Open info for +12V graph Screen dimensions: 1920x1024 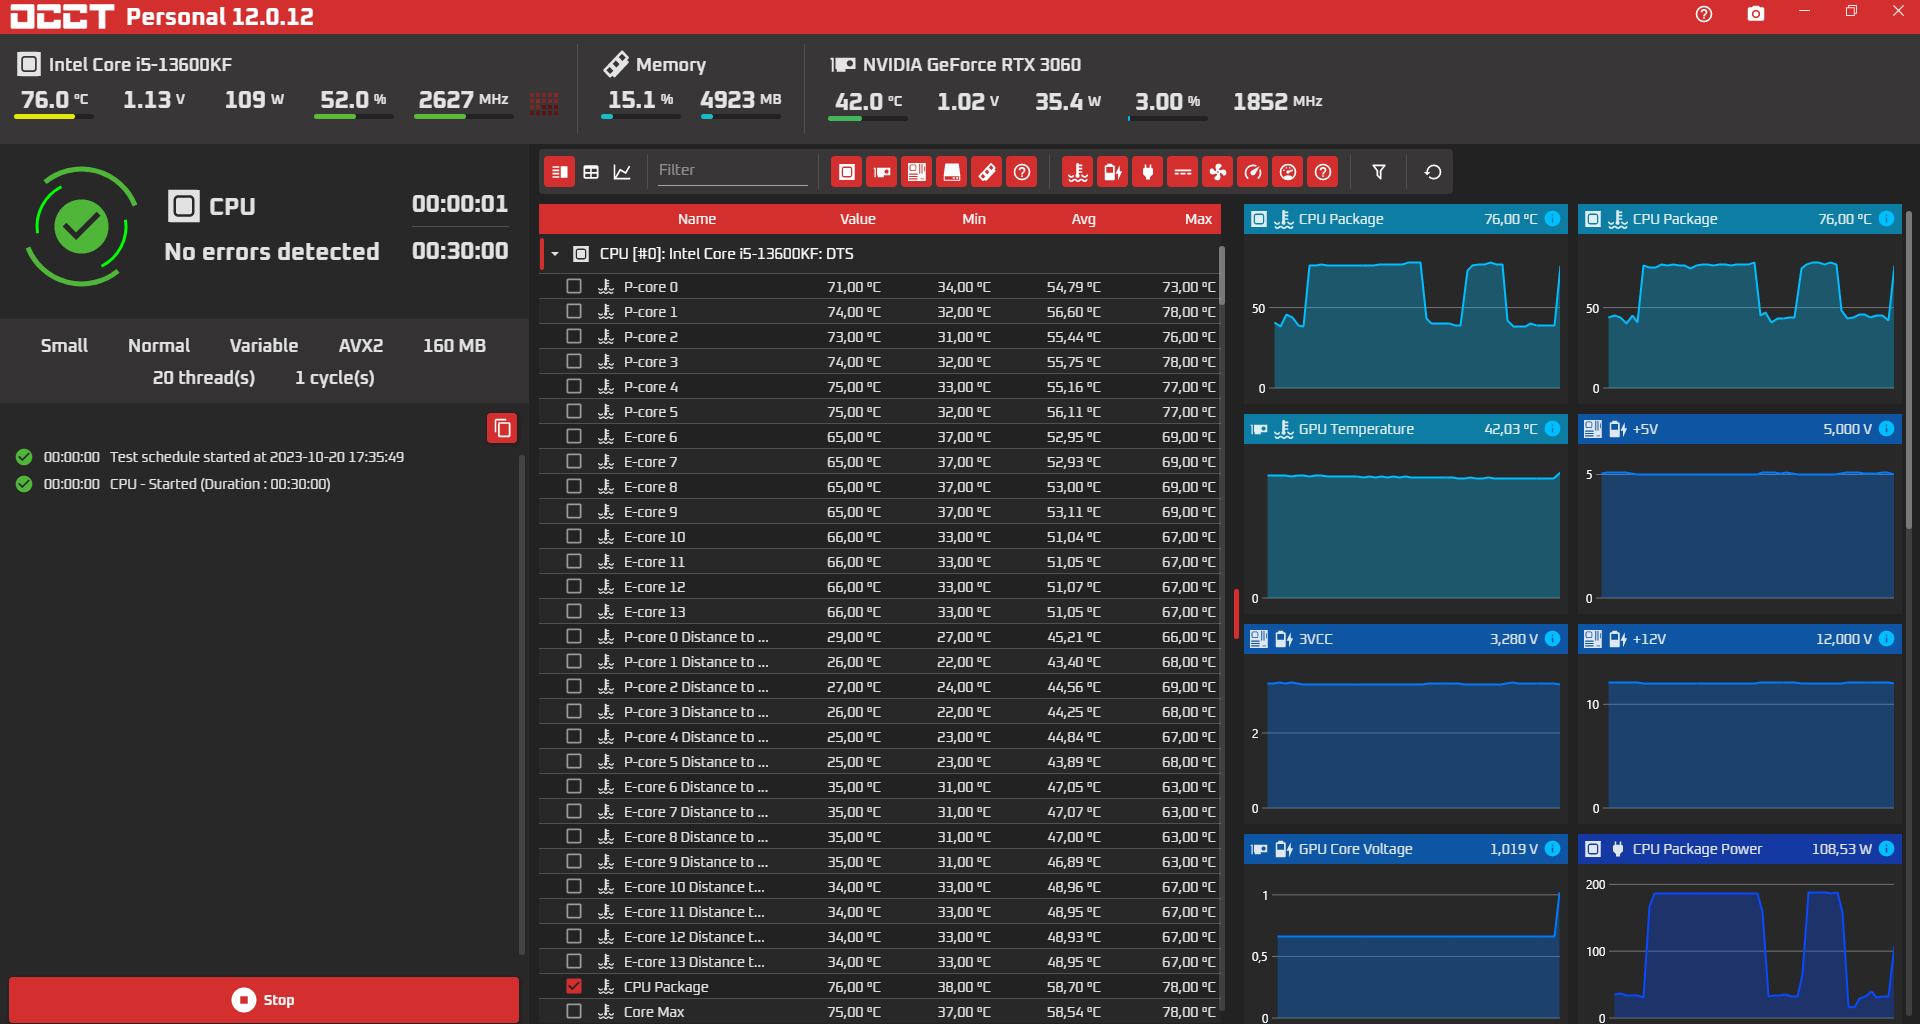click(1886, 639)
